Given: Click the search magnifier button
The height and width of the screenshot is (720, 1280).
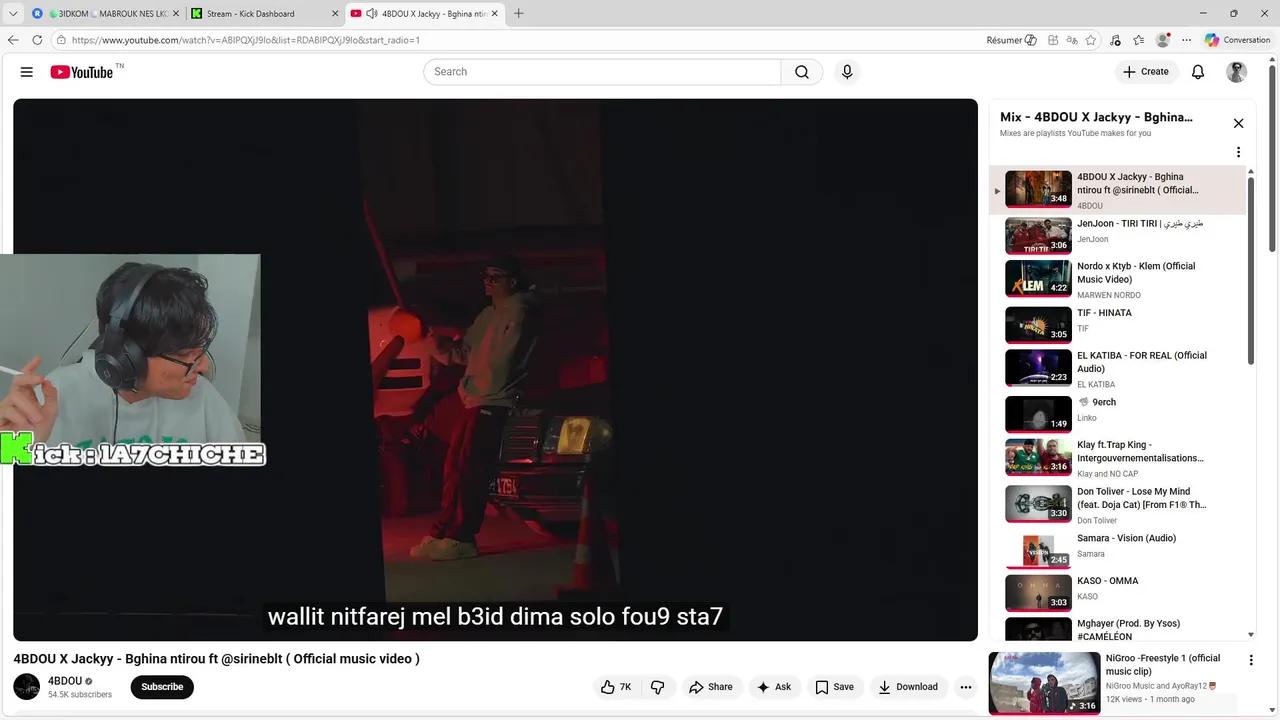Looking at the screenshot, I should click(x=802, y=72).
